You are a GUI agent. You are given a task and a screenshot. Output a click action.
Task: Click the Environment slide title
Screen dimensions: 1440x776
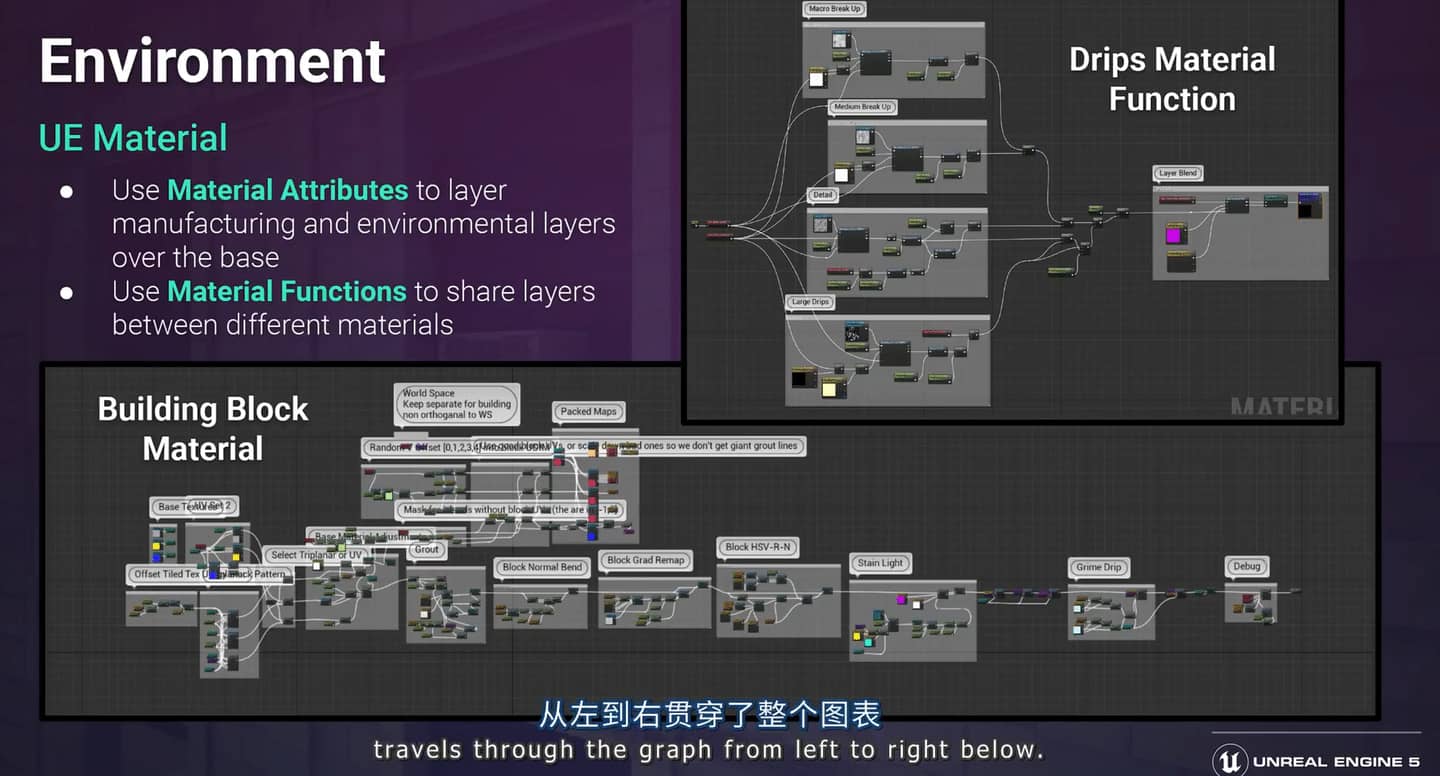(x=212, y=60)
